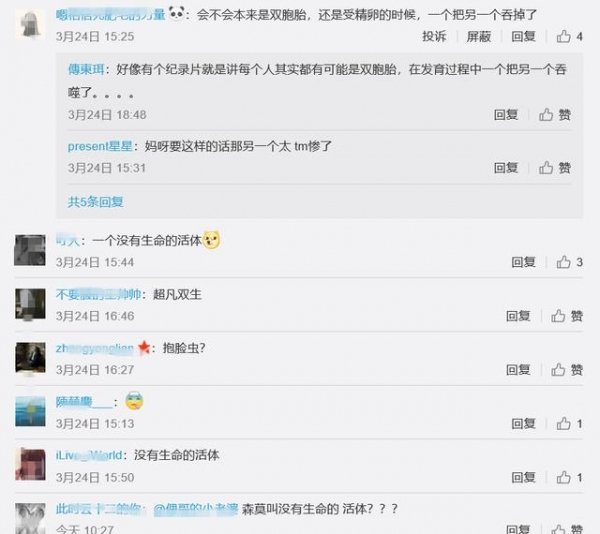600x534 pixels.
Task: Click 投诉 to report the top comment
Action: (x=434, y=37)
